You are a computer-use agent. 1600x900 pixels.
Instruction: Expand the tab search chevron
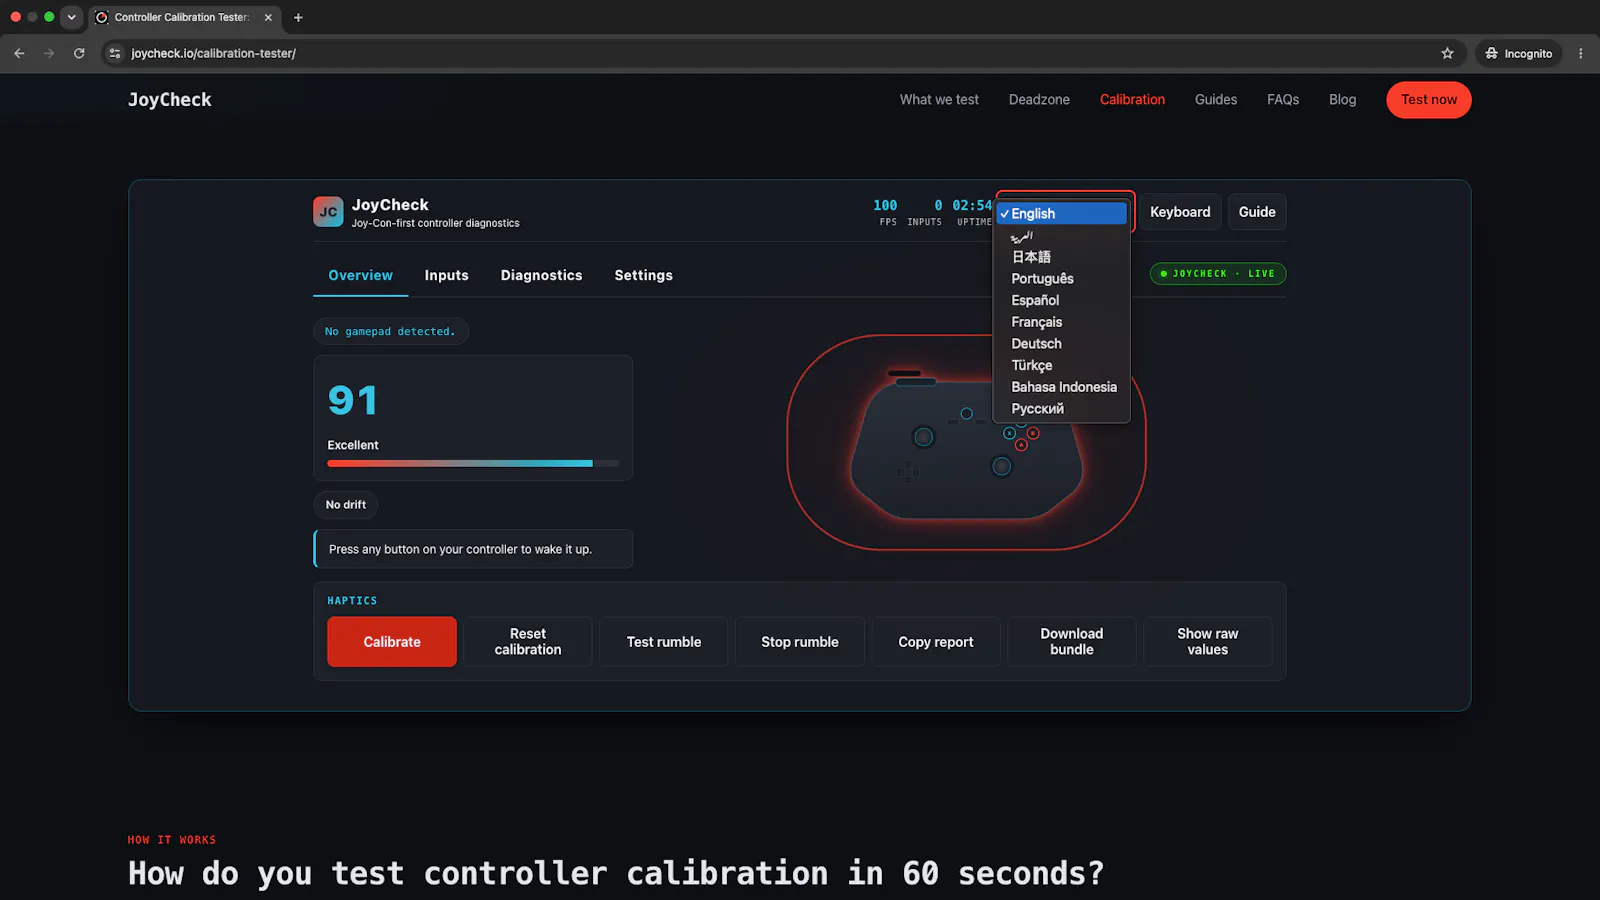click(x=71, y=17)
